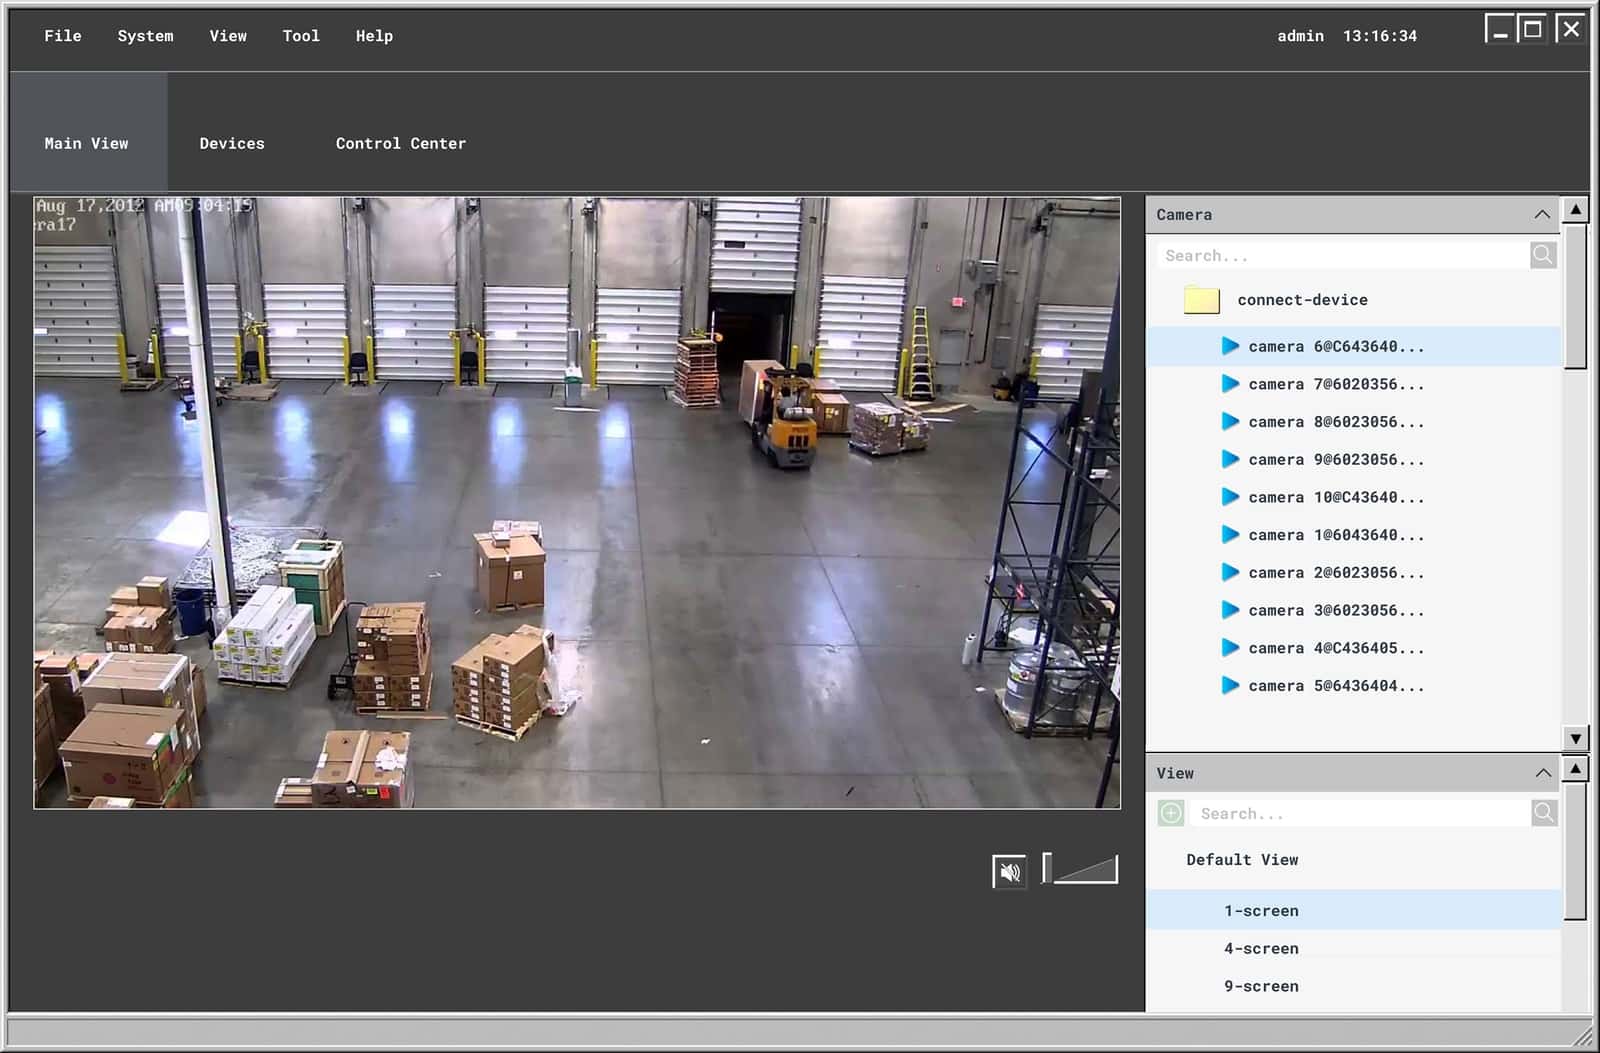Open the connect-device folder icon

tap(1200, 299)
